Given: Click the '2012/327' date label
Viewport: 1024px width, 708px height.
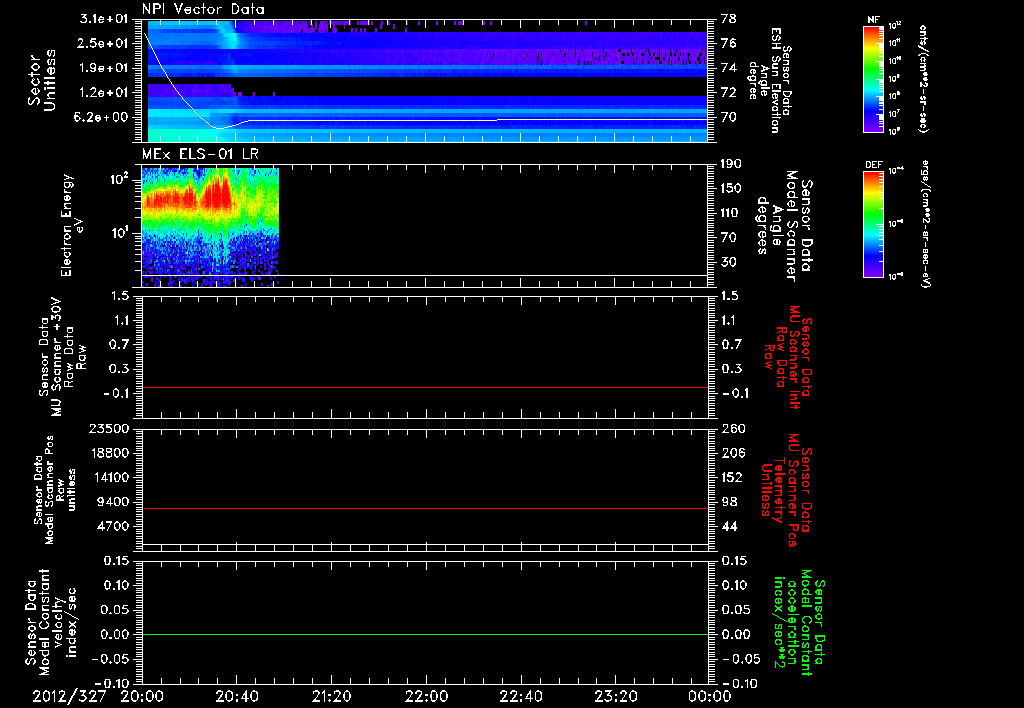Looking at the screenshot, I should click(x=69, y=696).
